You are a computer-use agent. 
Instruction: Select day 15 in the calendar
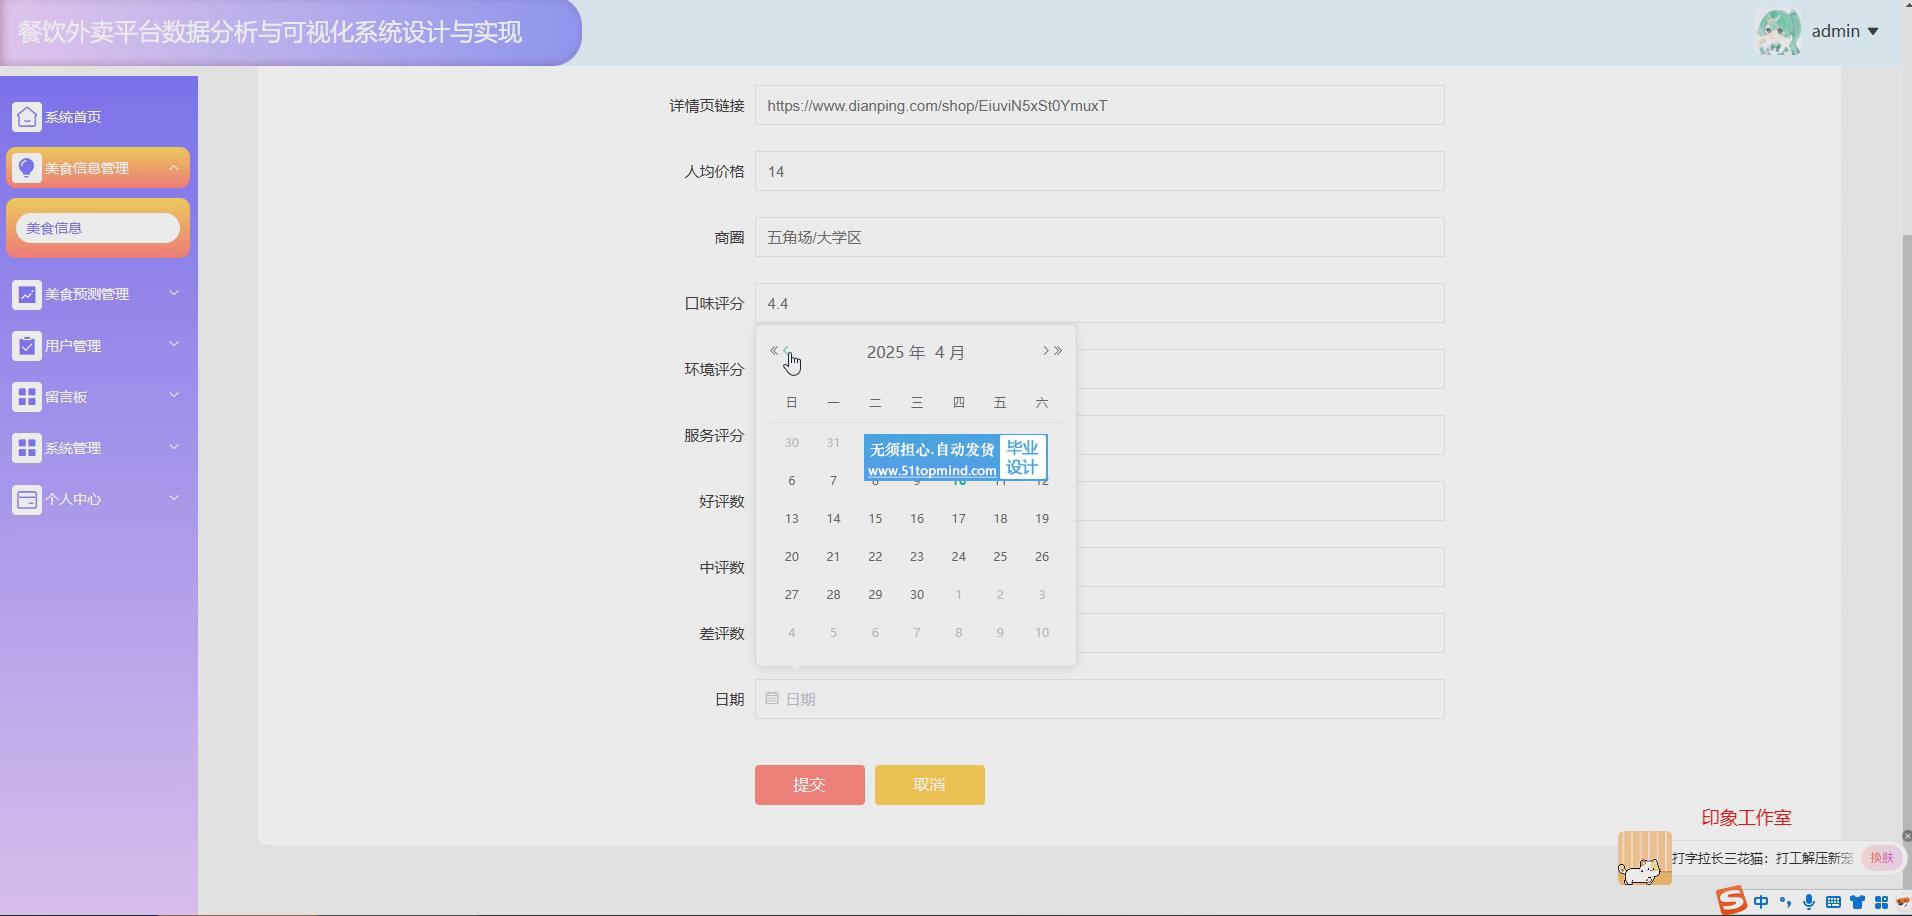pos(875,519)
